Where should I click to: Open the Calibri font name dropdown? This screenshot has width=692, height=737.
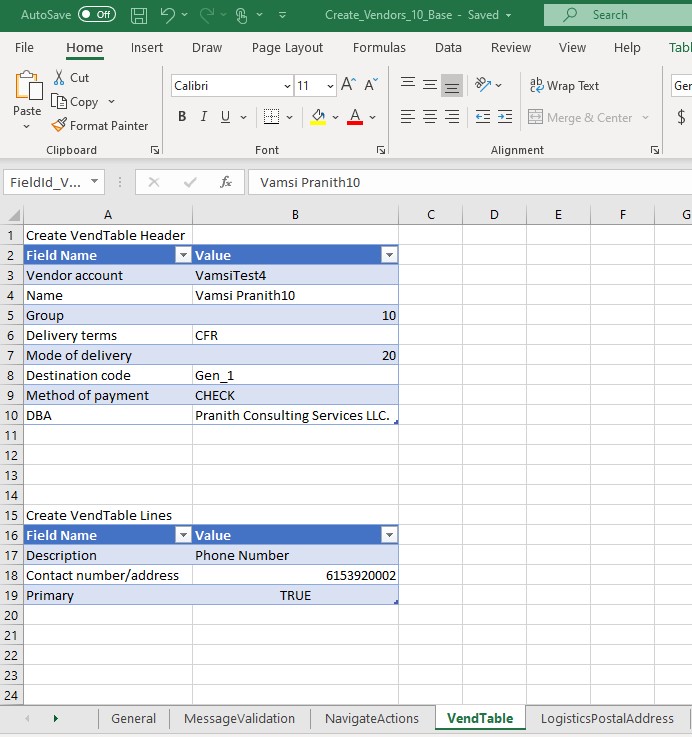point(288,86)
